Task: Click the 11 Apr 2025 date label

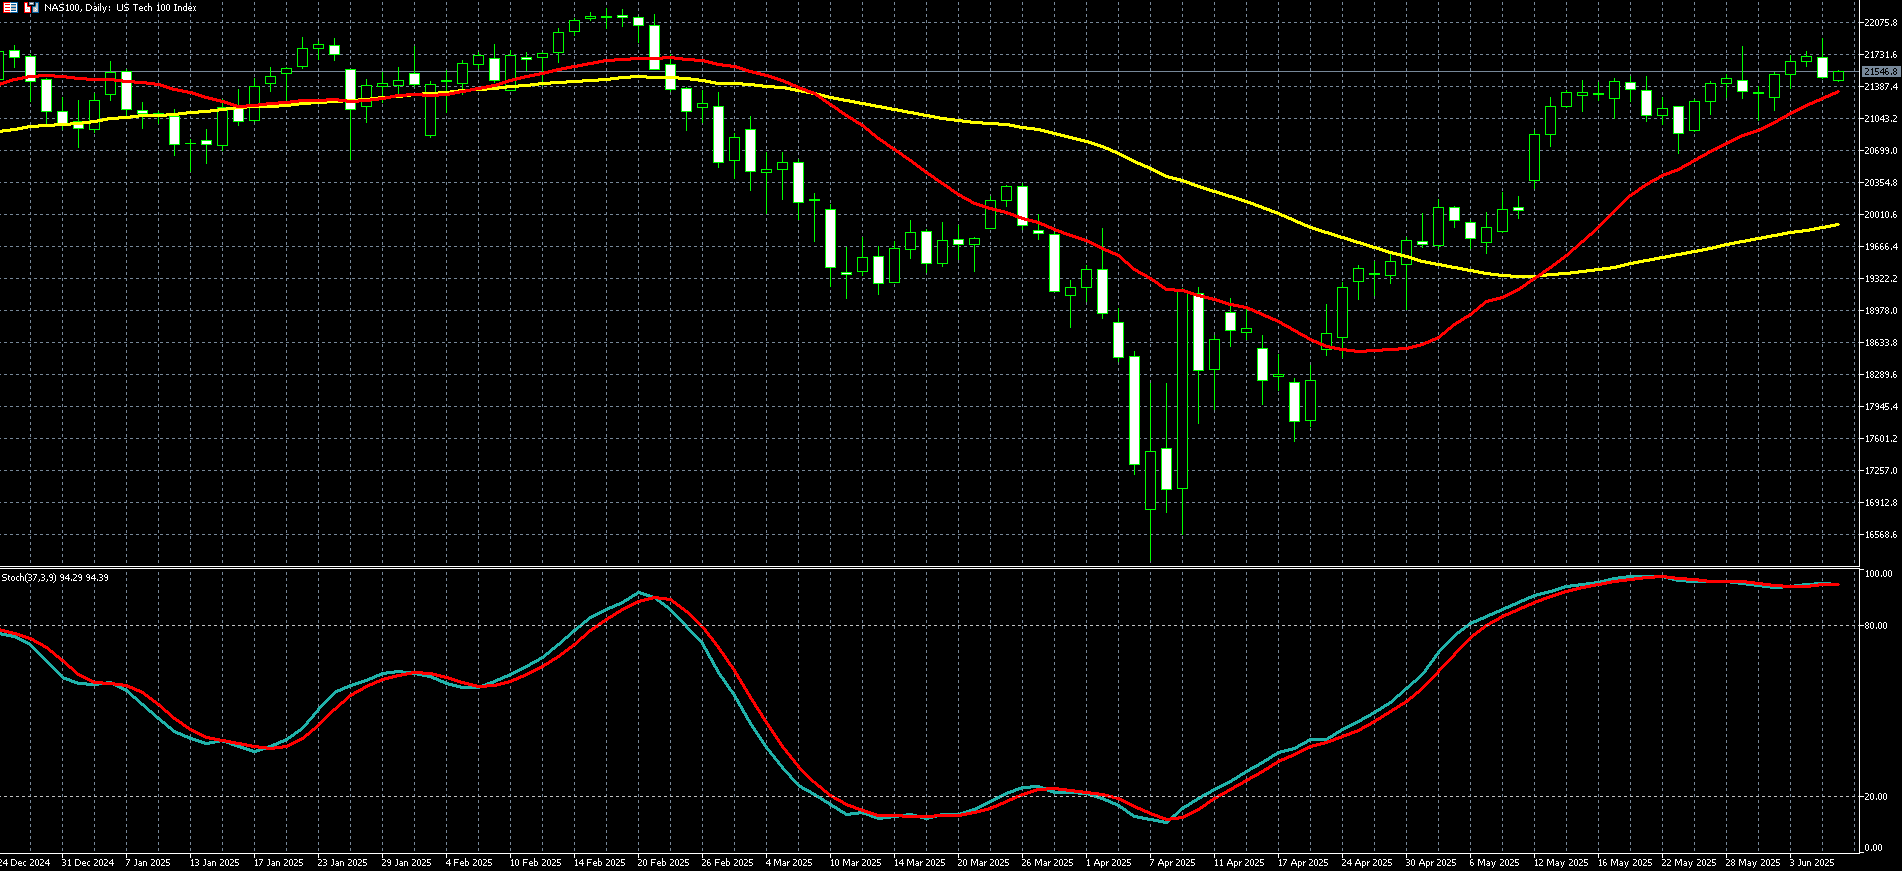Action: 1239,862
